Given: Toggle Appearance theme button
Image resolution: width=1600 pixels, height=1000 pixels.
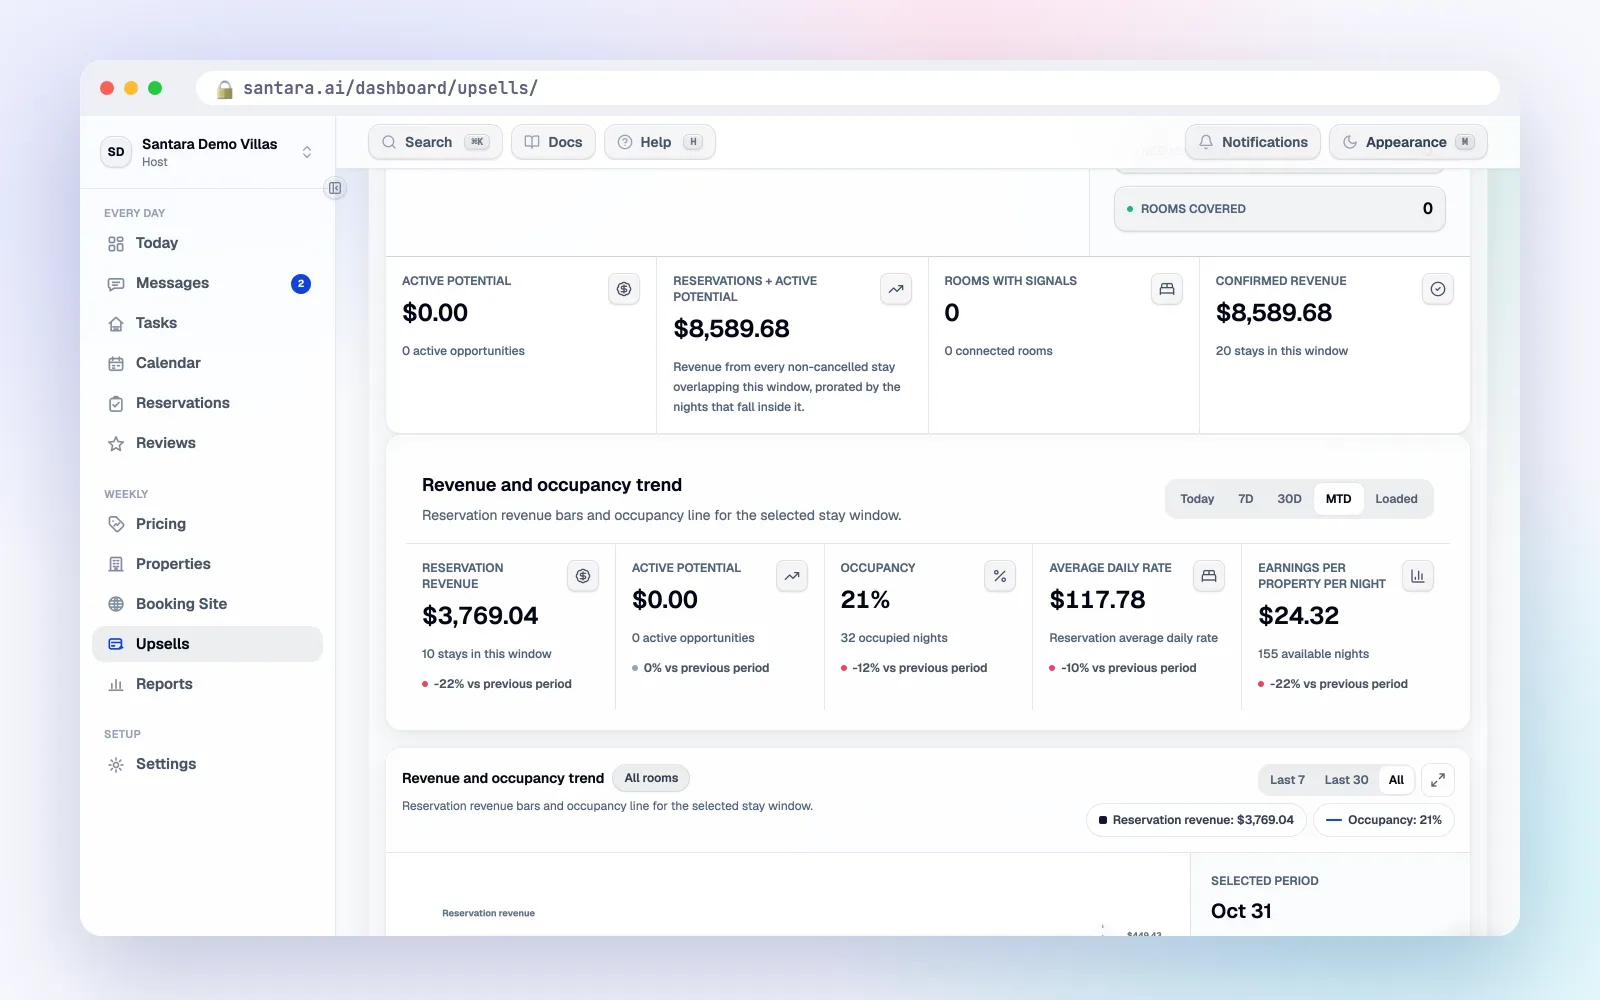Looking at the screenshot, I should click(1408, 142).
